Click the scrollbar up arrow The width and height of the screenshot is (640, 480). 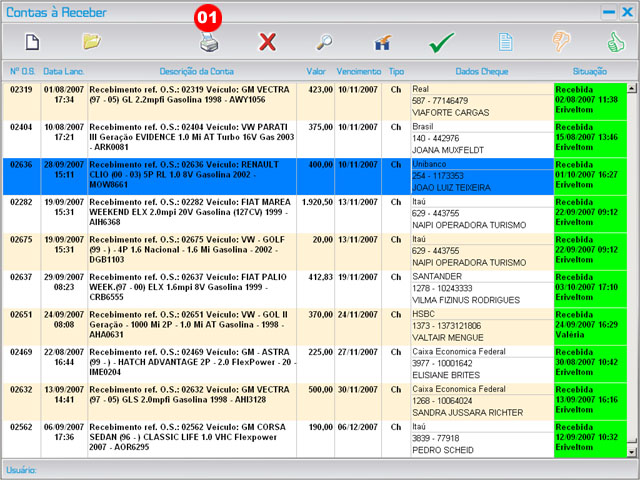coord(632,88)
